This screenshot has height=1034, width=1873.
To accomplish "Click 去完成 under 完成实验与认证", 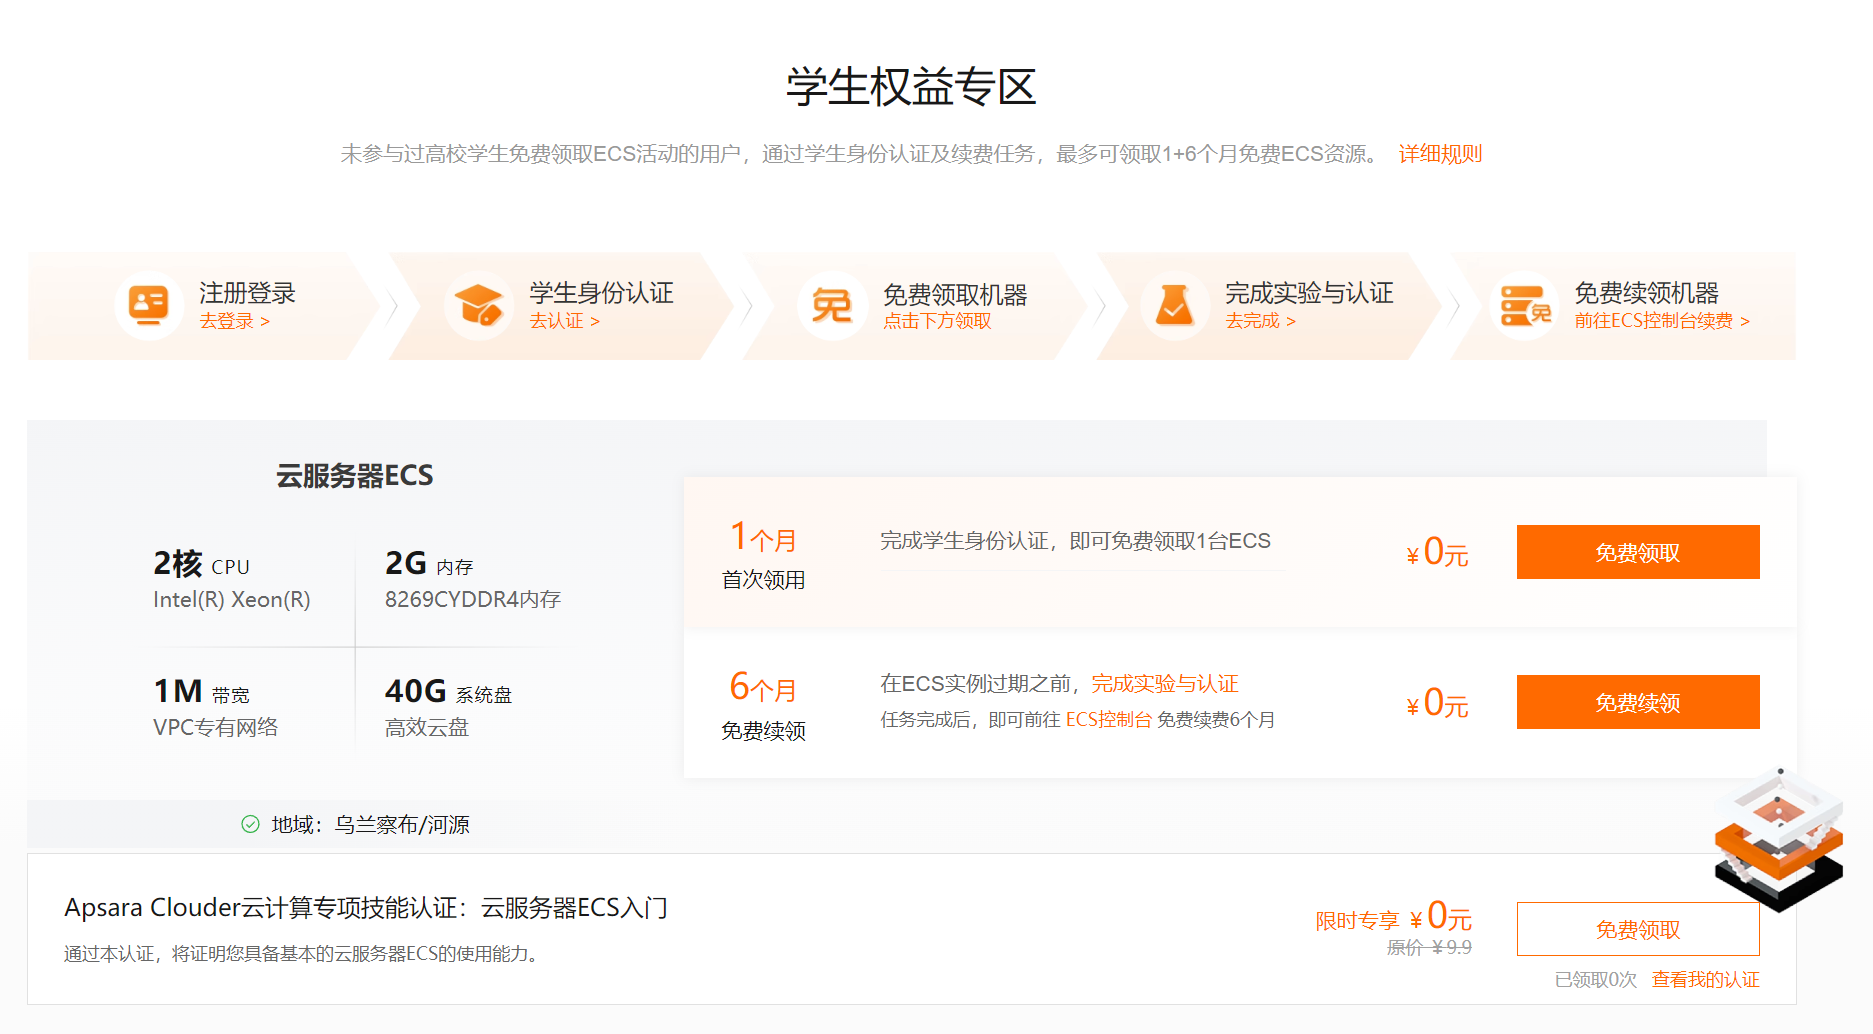I will tap(1260, 321).
